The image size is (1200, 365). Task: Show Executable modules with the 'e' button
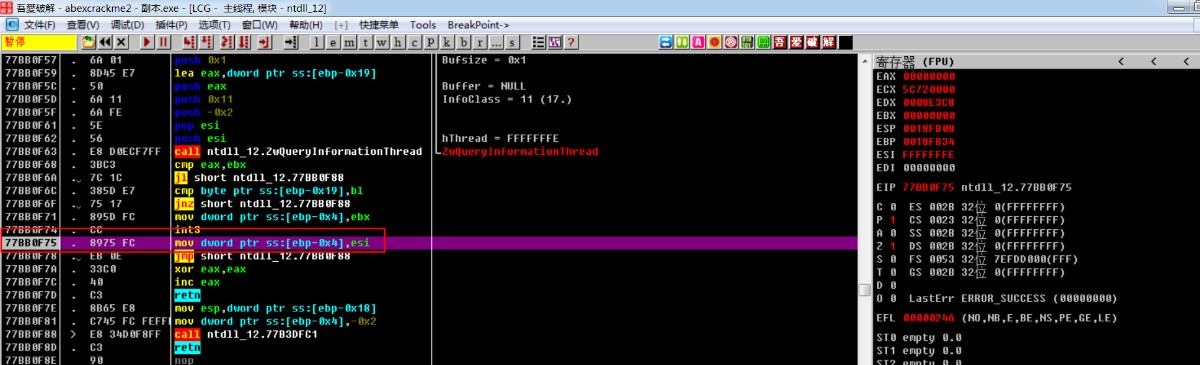pos(333,42)
